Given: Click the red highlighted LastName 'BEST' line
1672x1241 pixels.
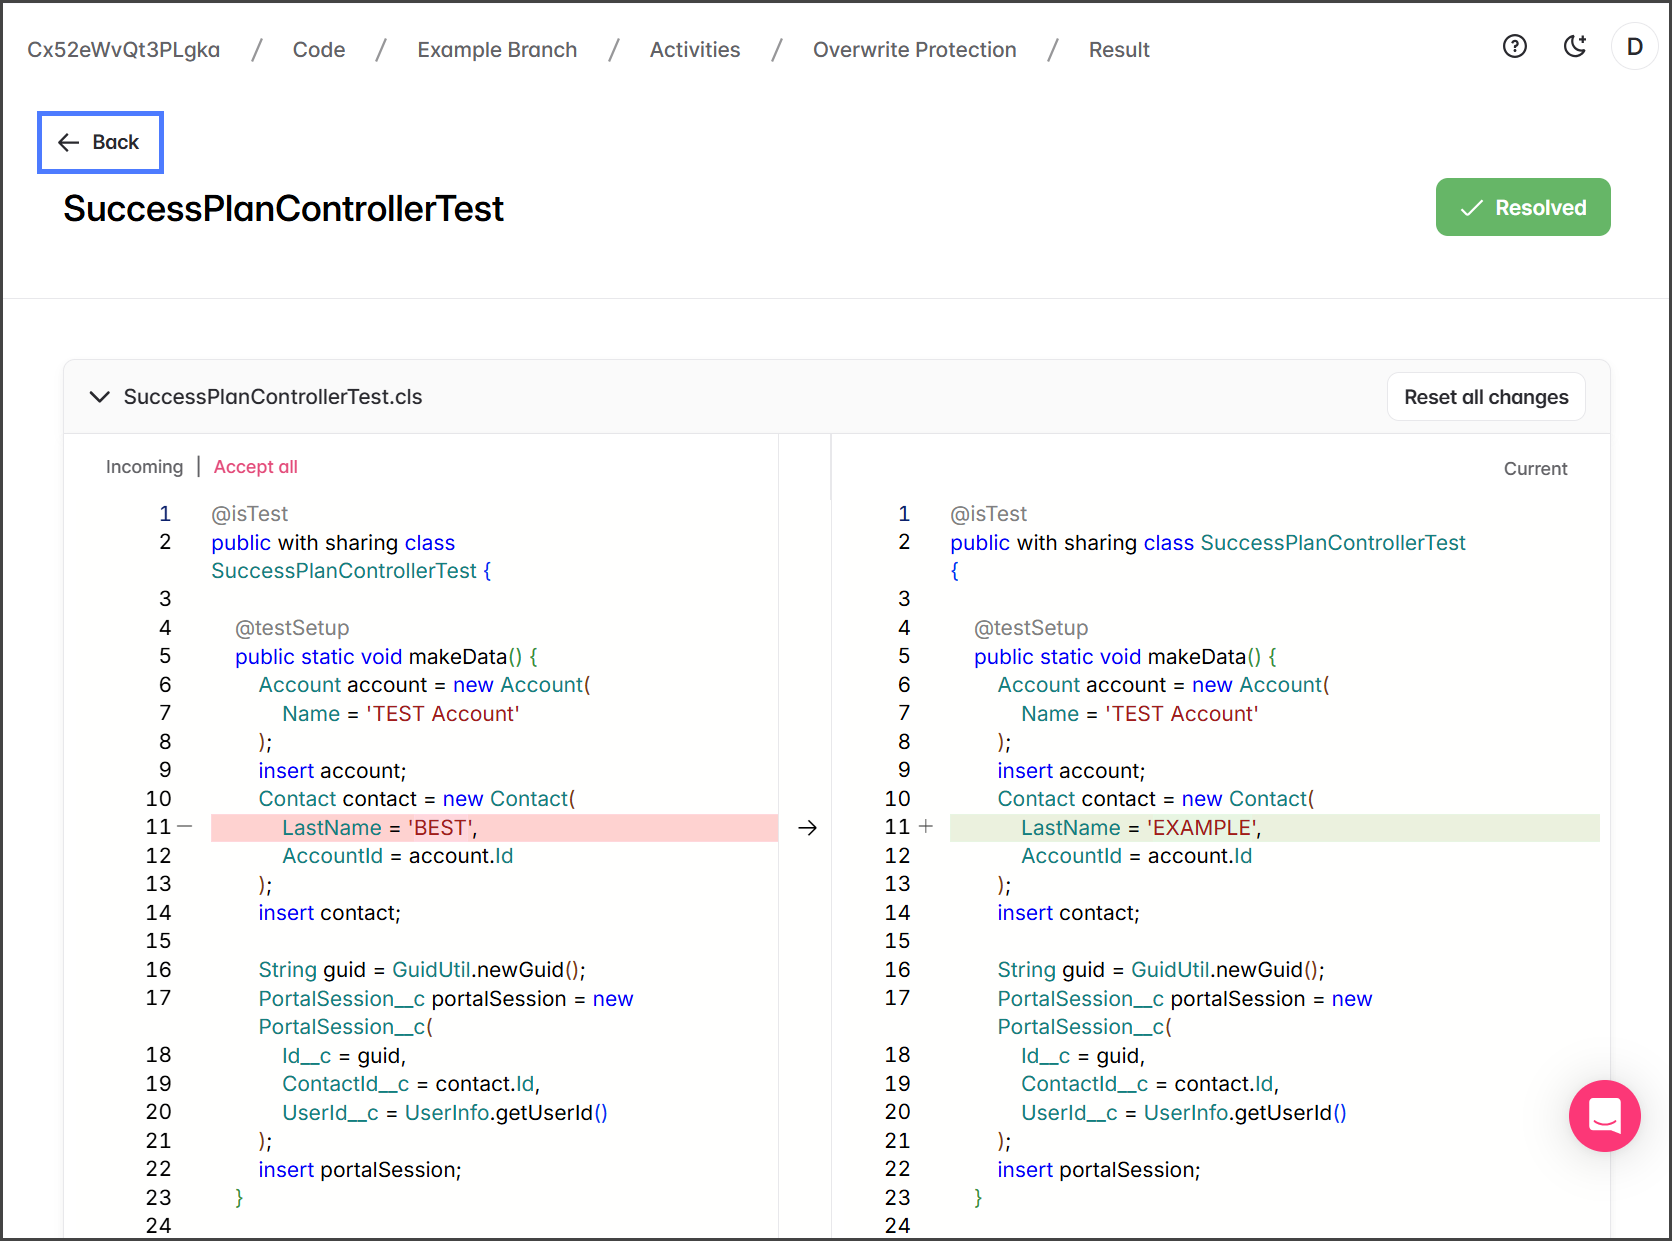Looking at the screenshot, I should (494, 828).
